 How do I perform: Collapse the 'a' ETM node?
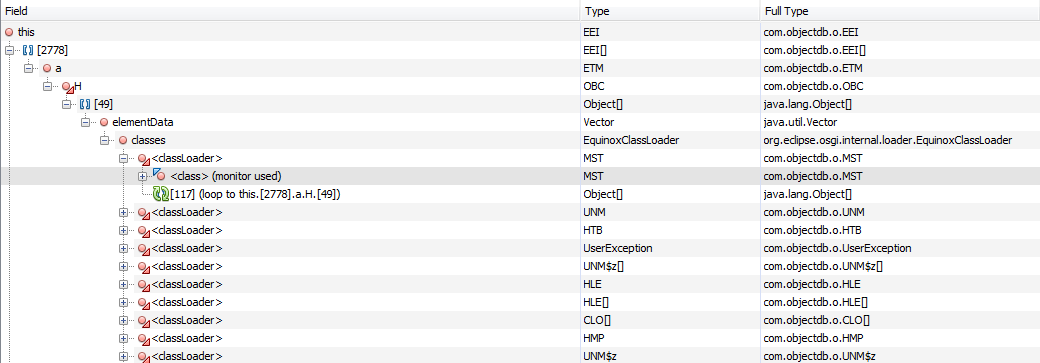[29, 68]
